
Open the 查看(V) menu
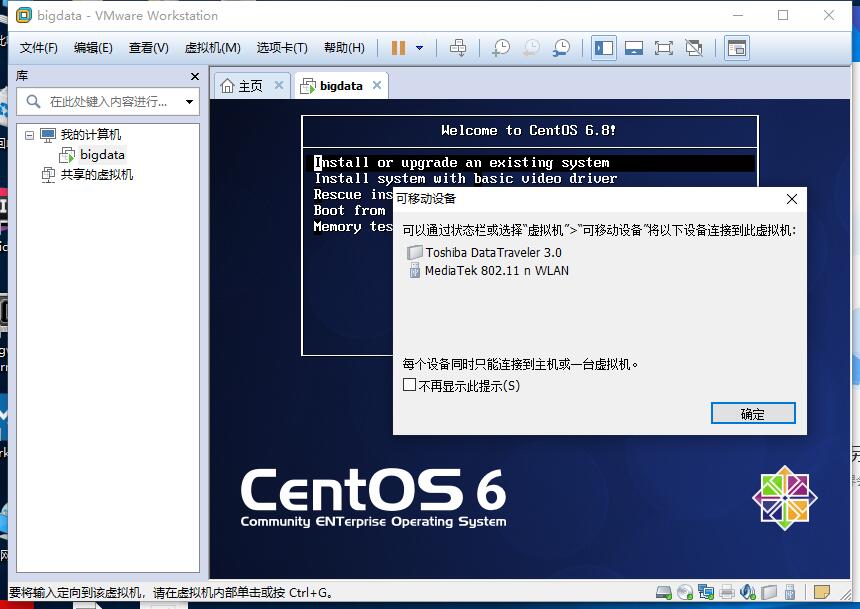[149, 48]
